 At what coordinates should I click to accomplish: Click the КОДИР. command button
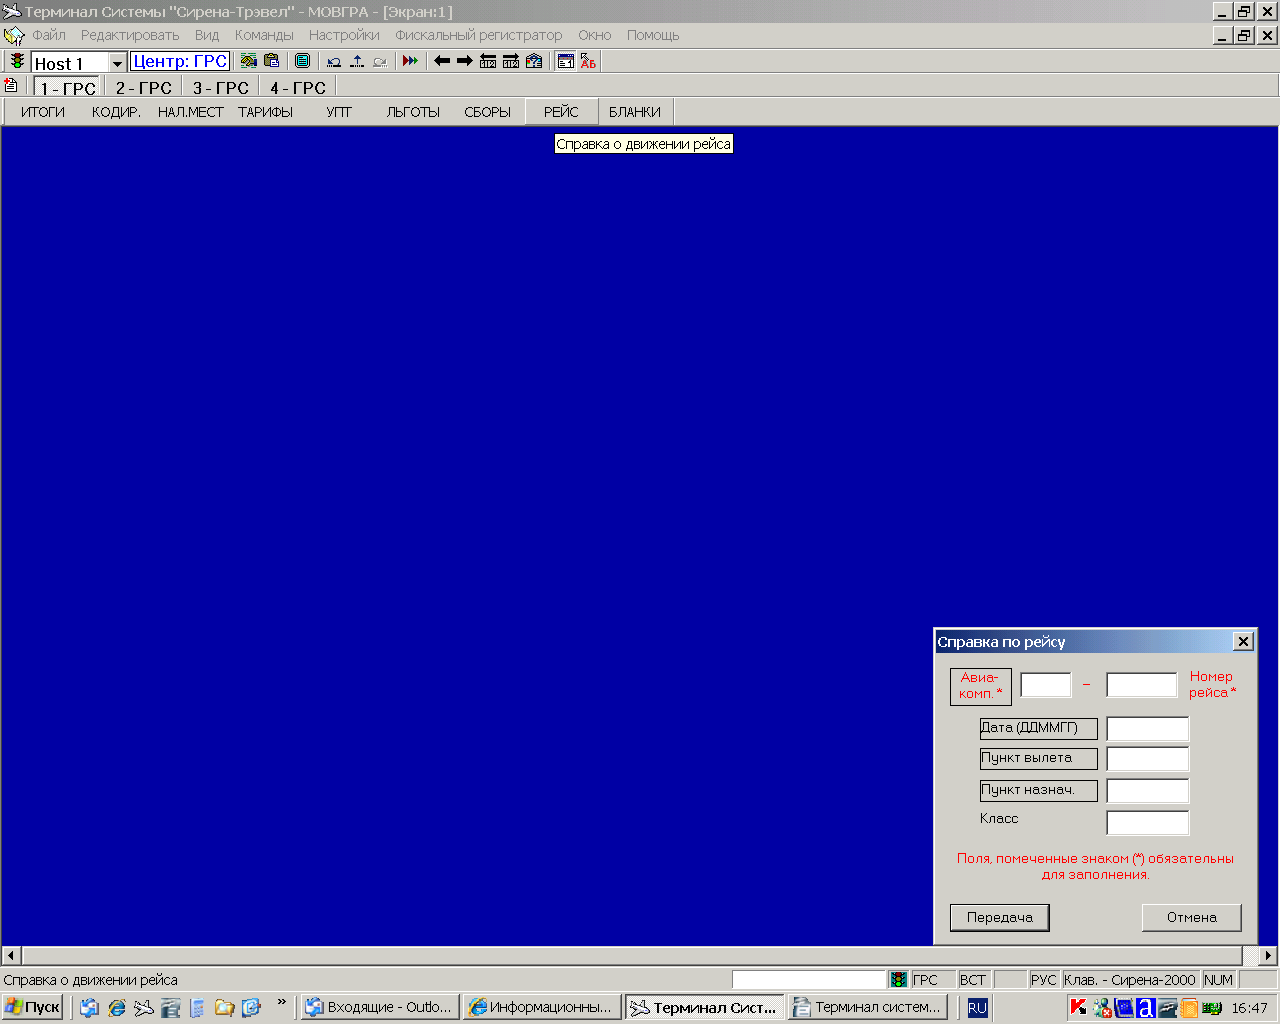(x=116, y=112)
